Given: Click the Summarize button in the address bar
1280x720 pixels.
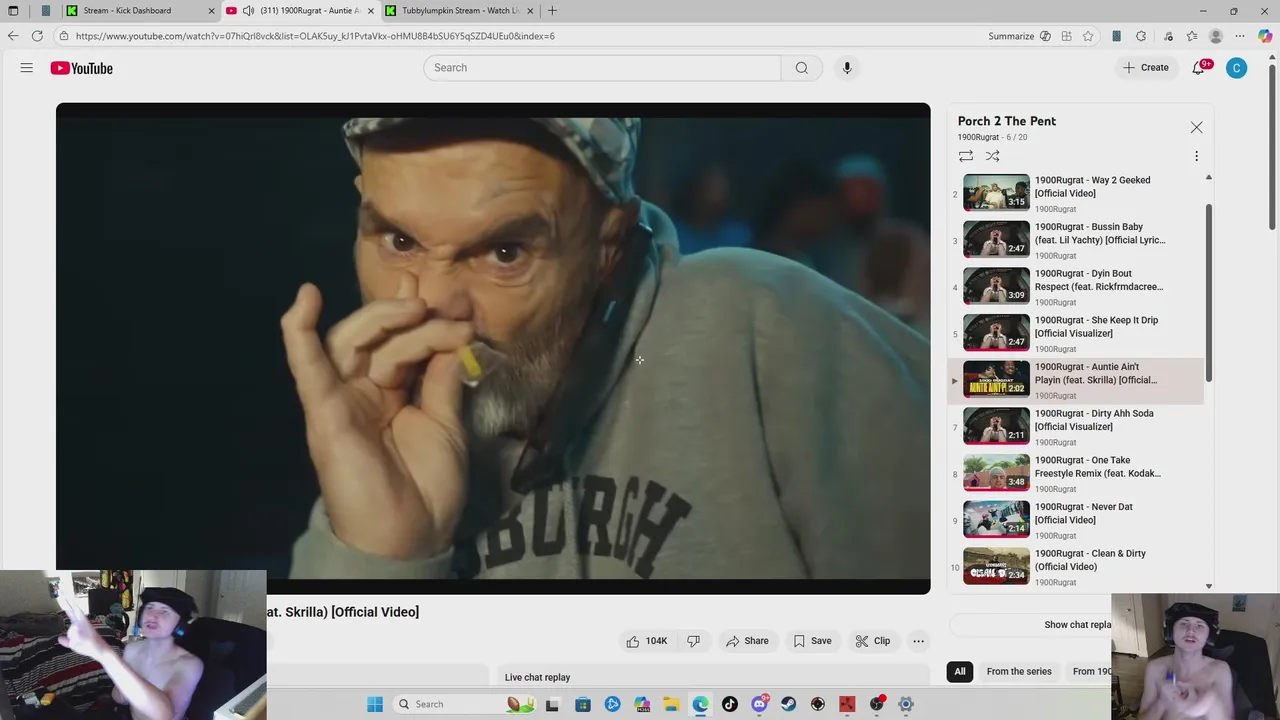Looking at the screenshot, I should click(x=1019, y=36).
